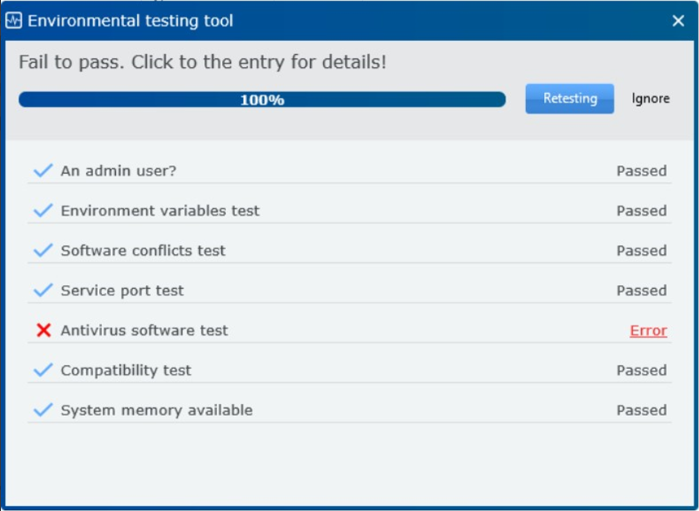This screenshot has height=511, width=699.
Task: Click the checkmark beside Software conflicts test
Action: pos(43,250)
